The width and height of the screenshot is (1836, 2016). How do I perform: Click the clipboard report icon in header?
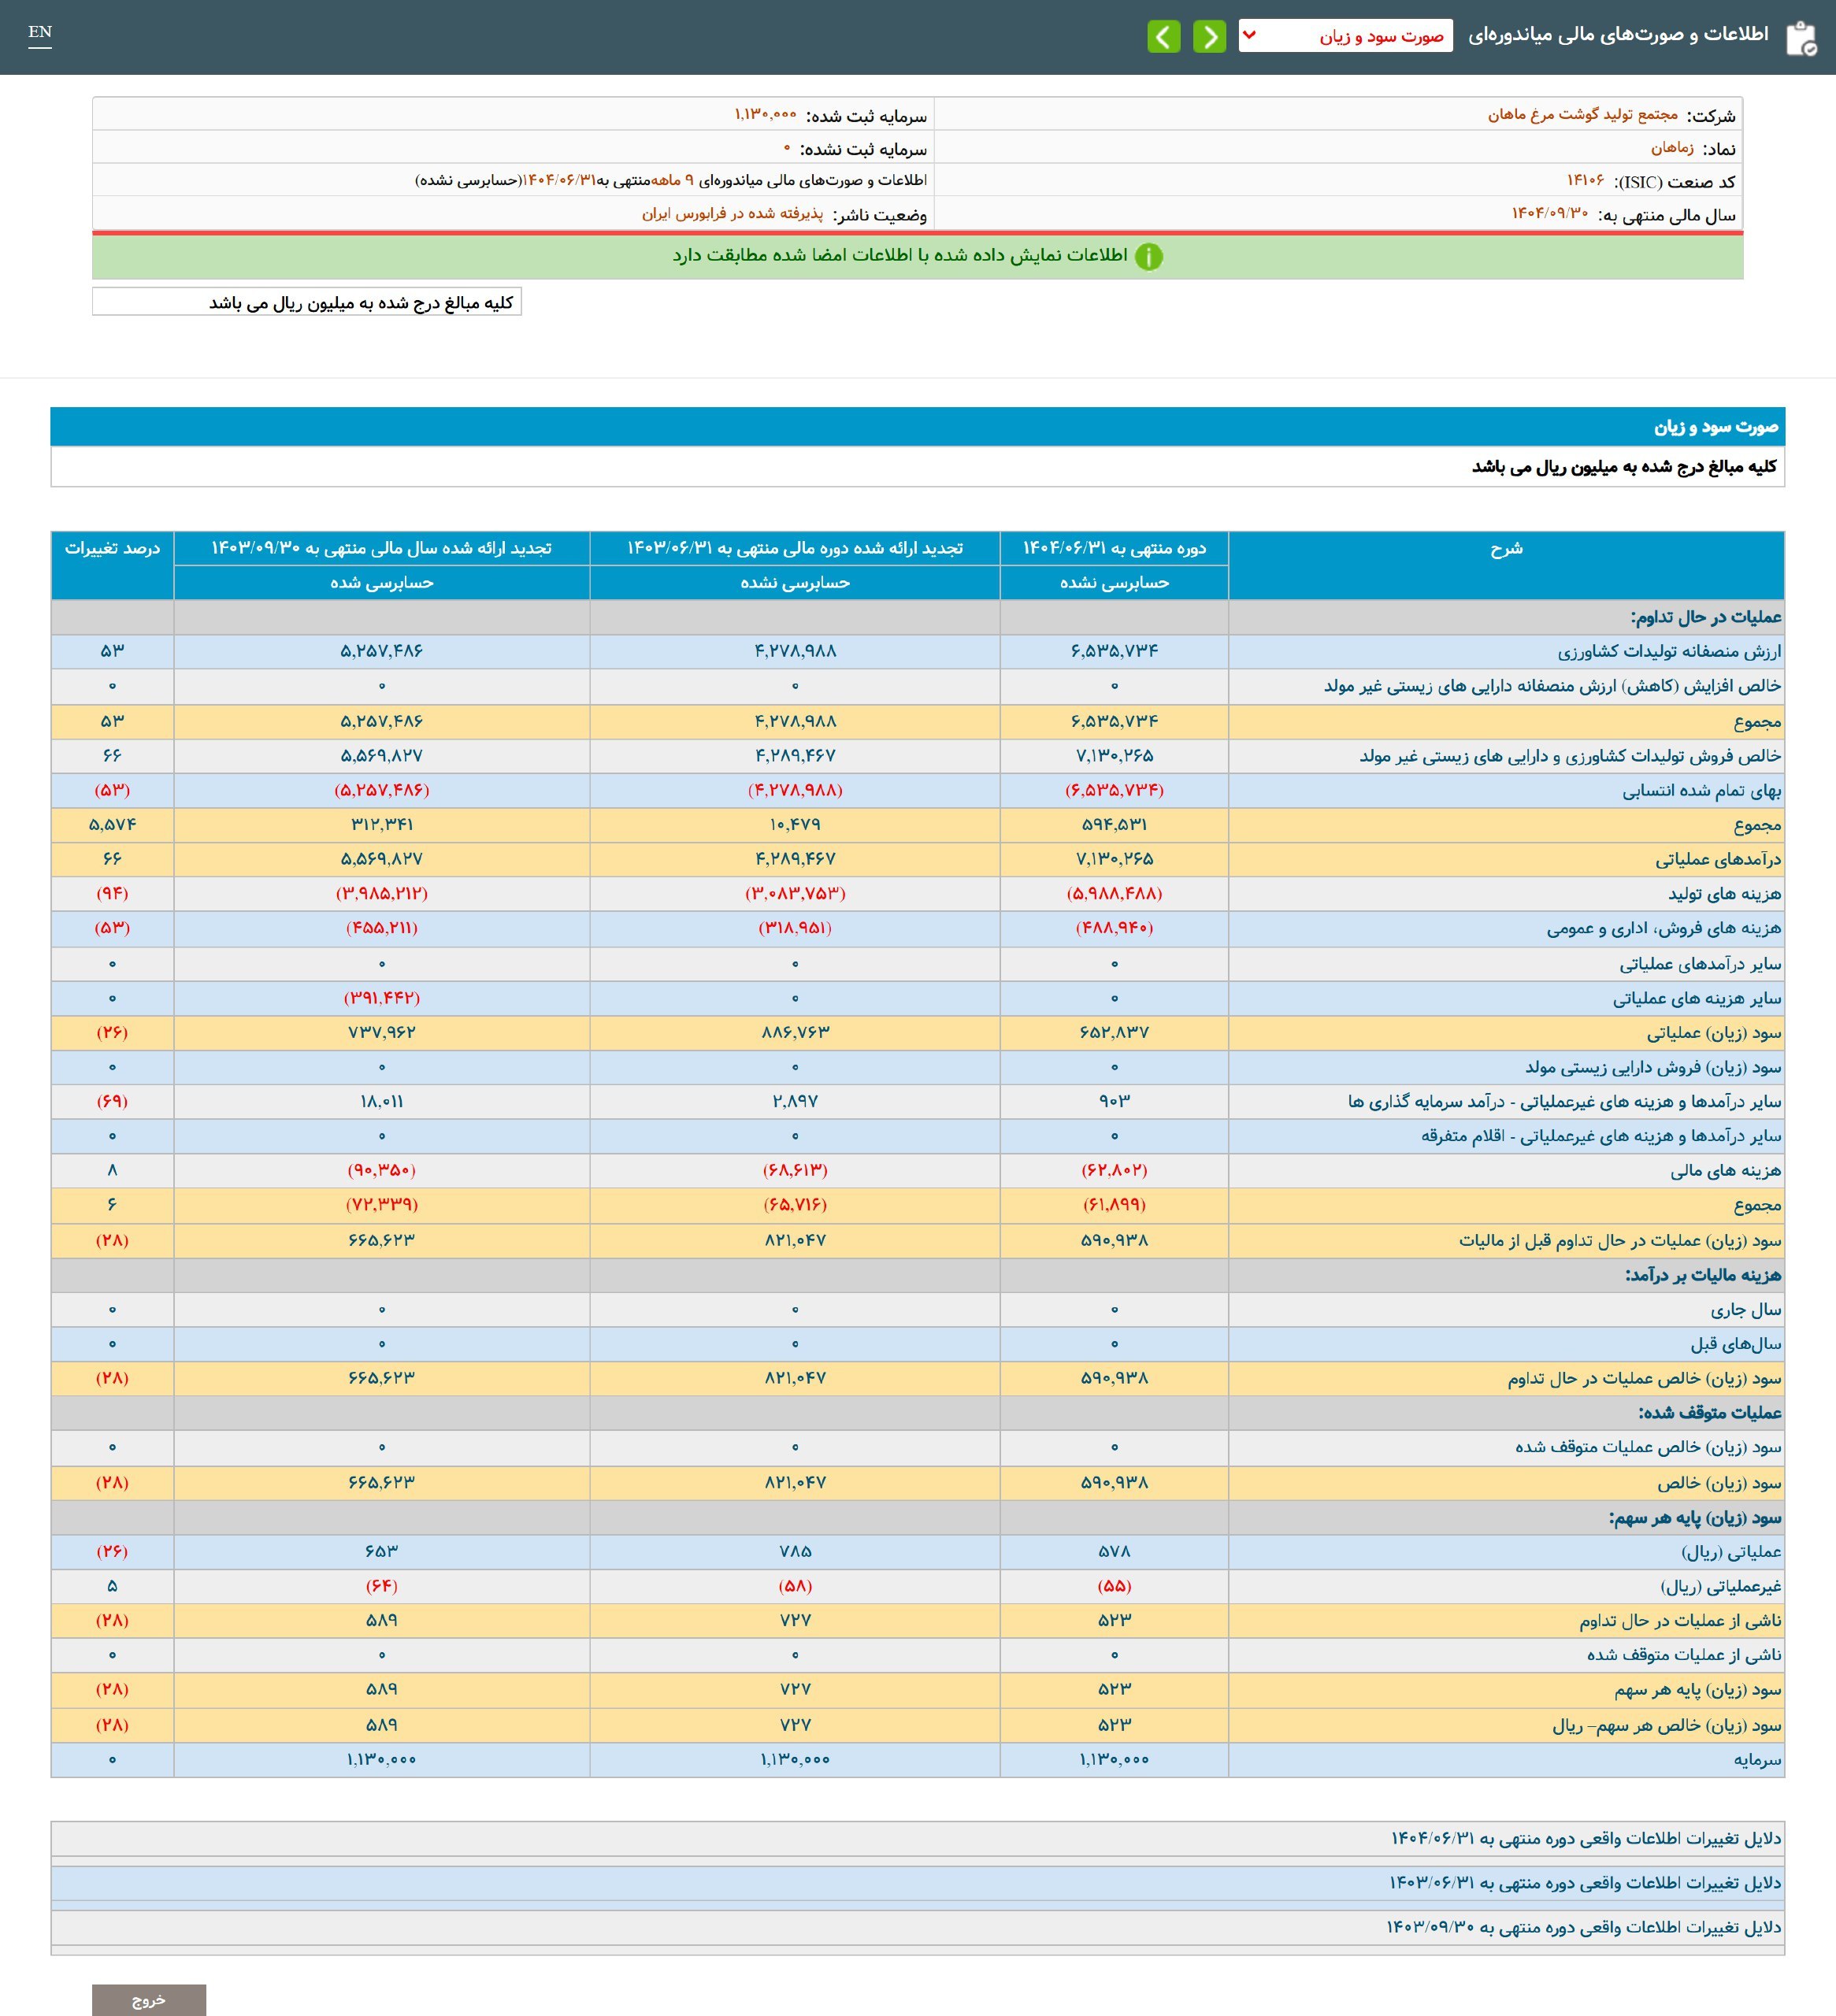tap(1801, 38)
